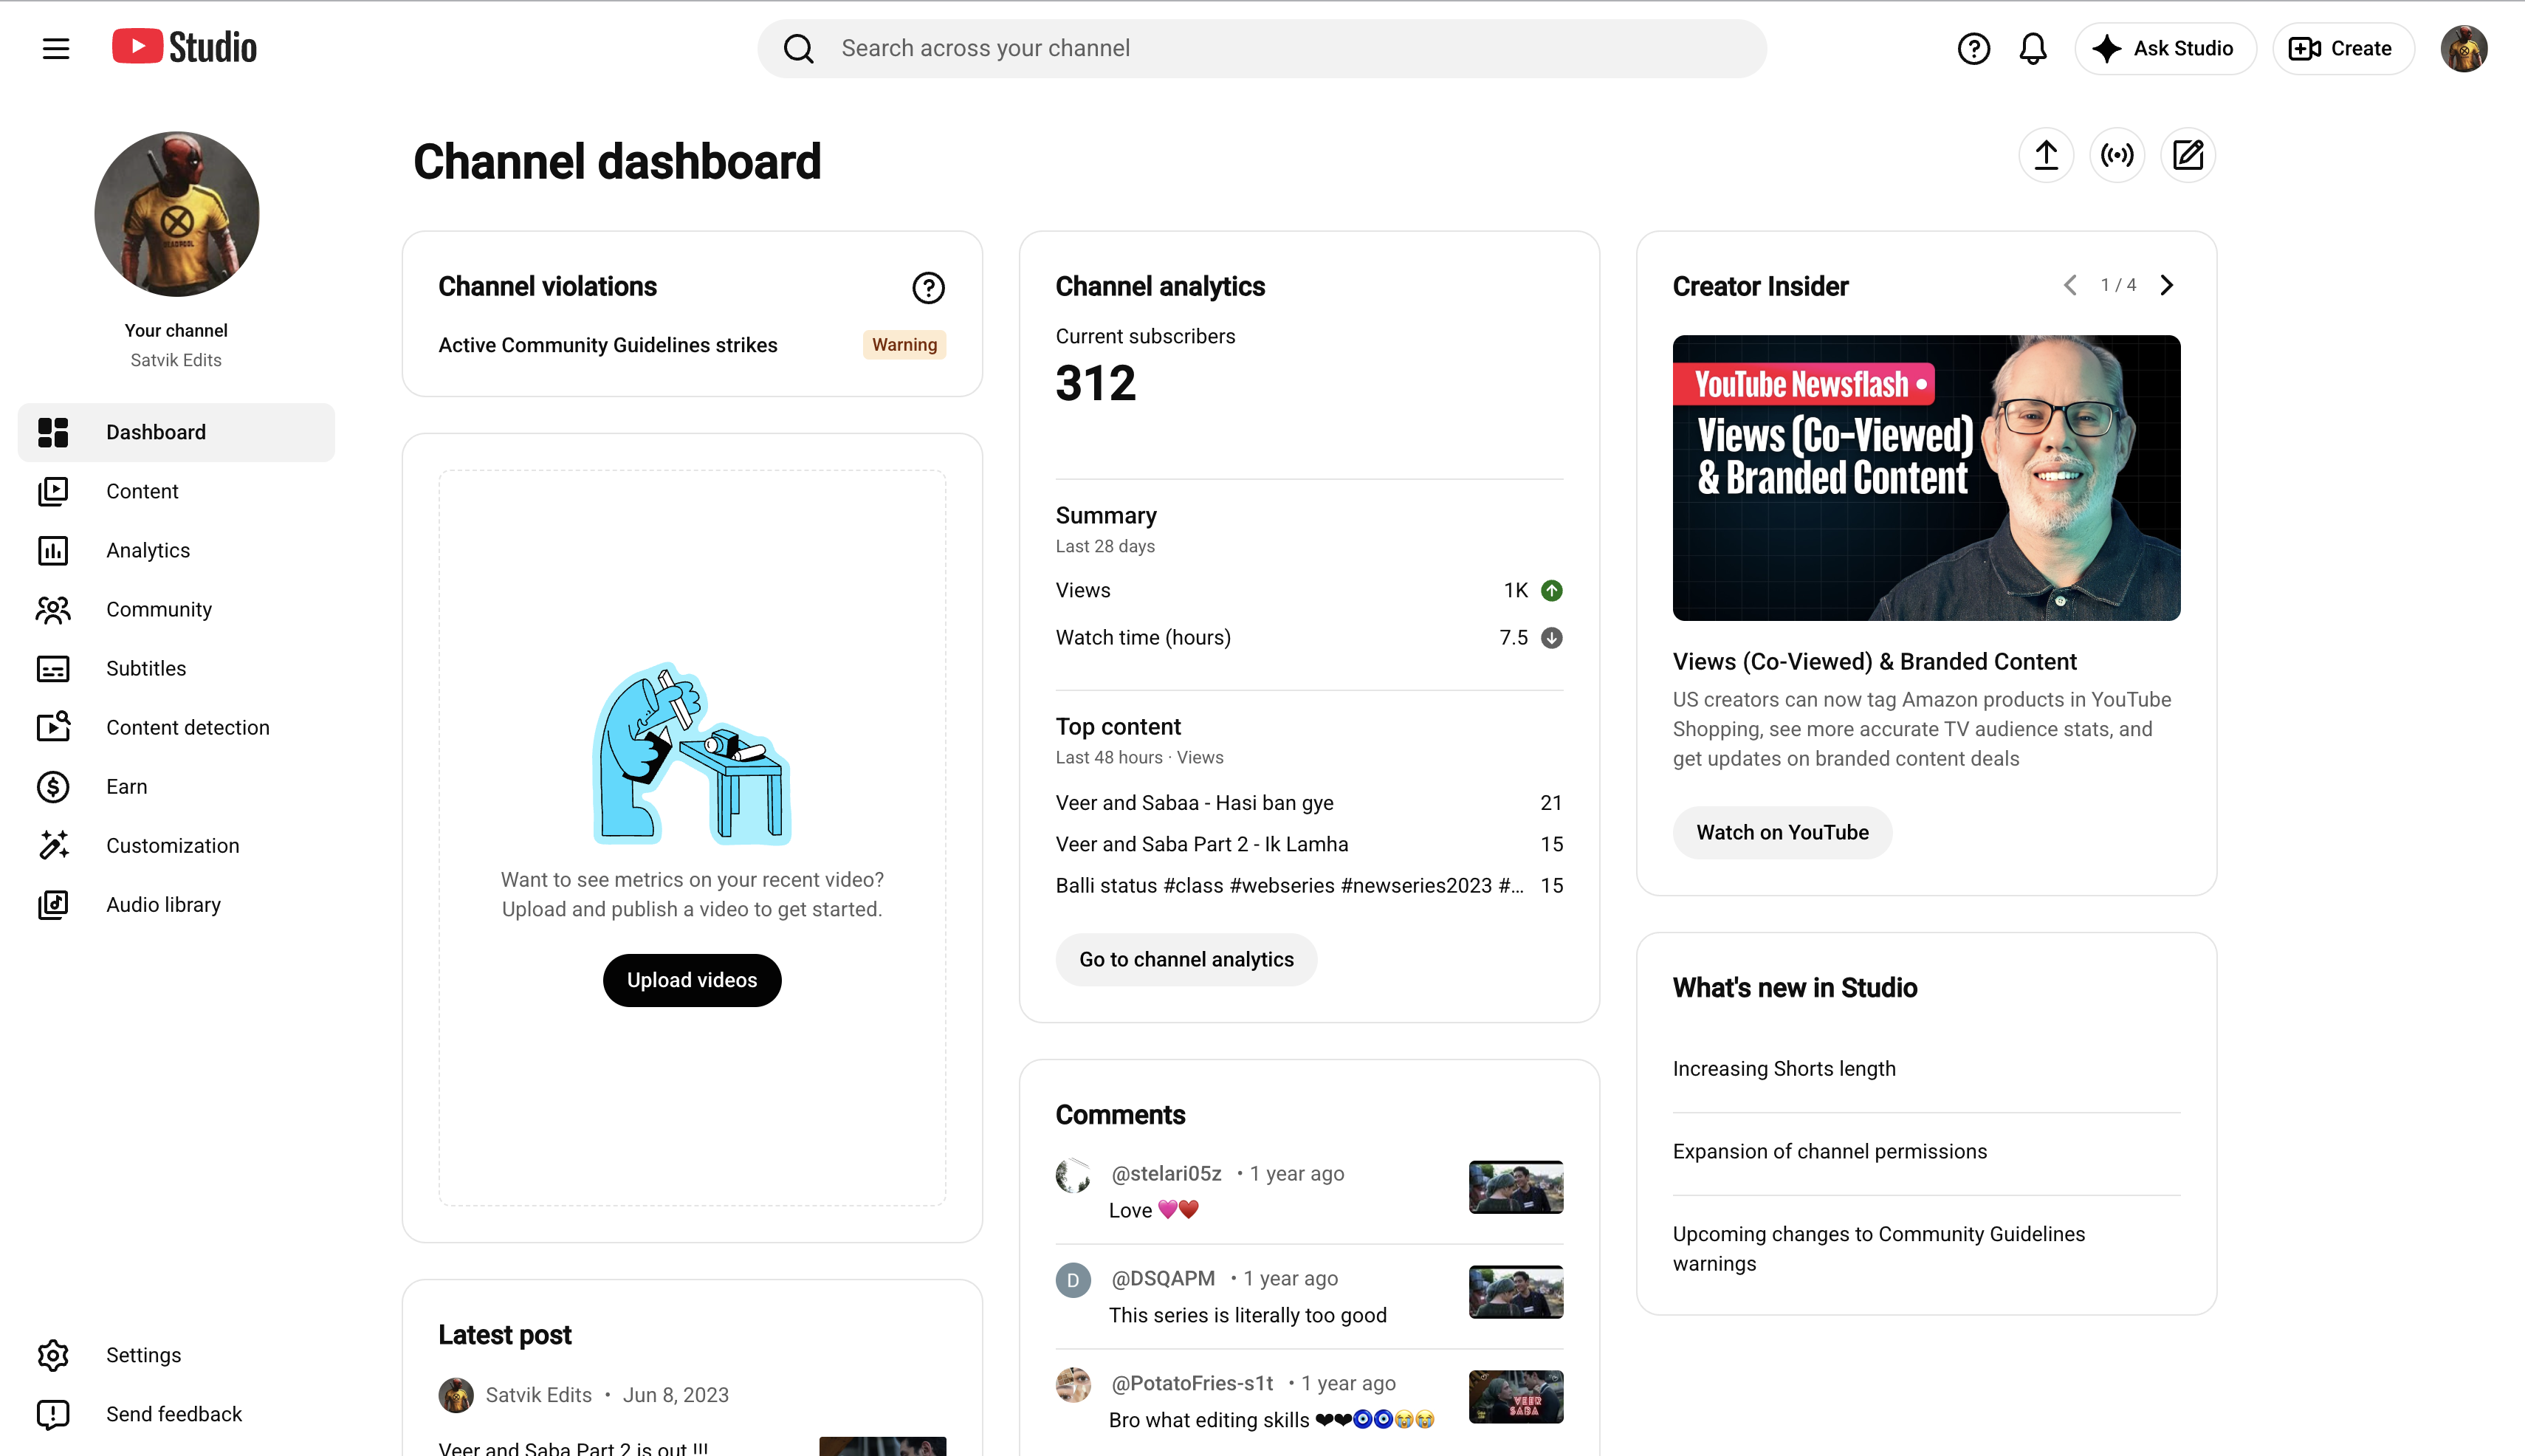Click the channel profile picture in sidebar

pyautogui.click(x=177, y=214)
